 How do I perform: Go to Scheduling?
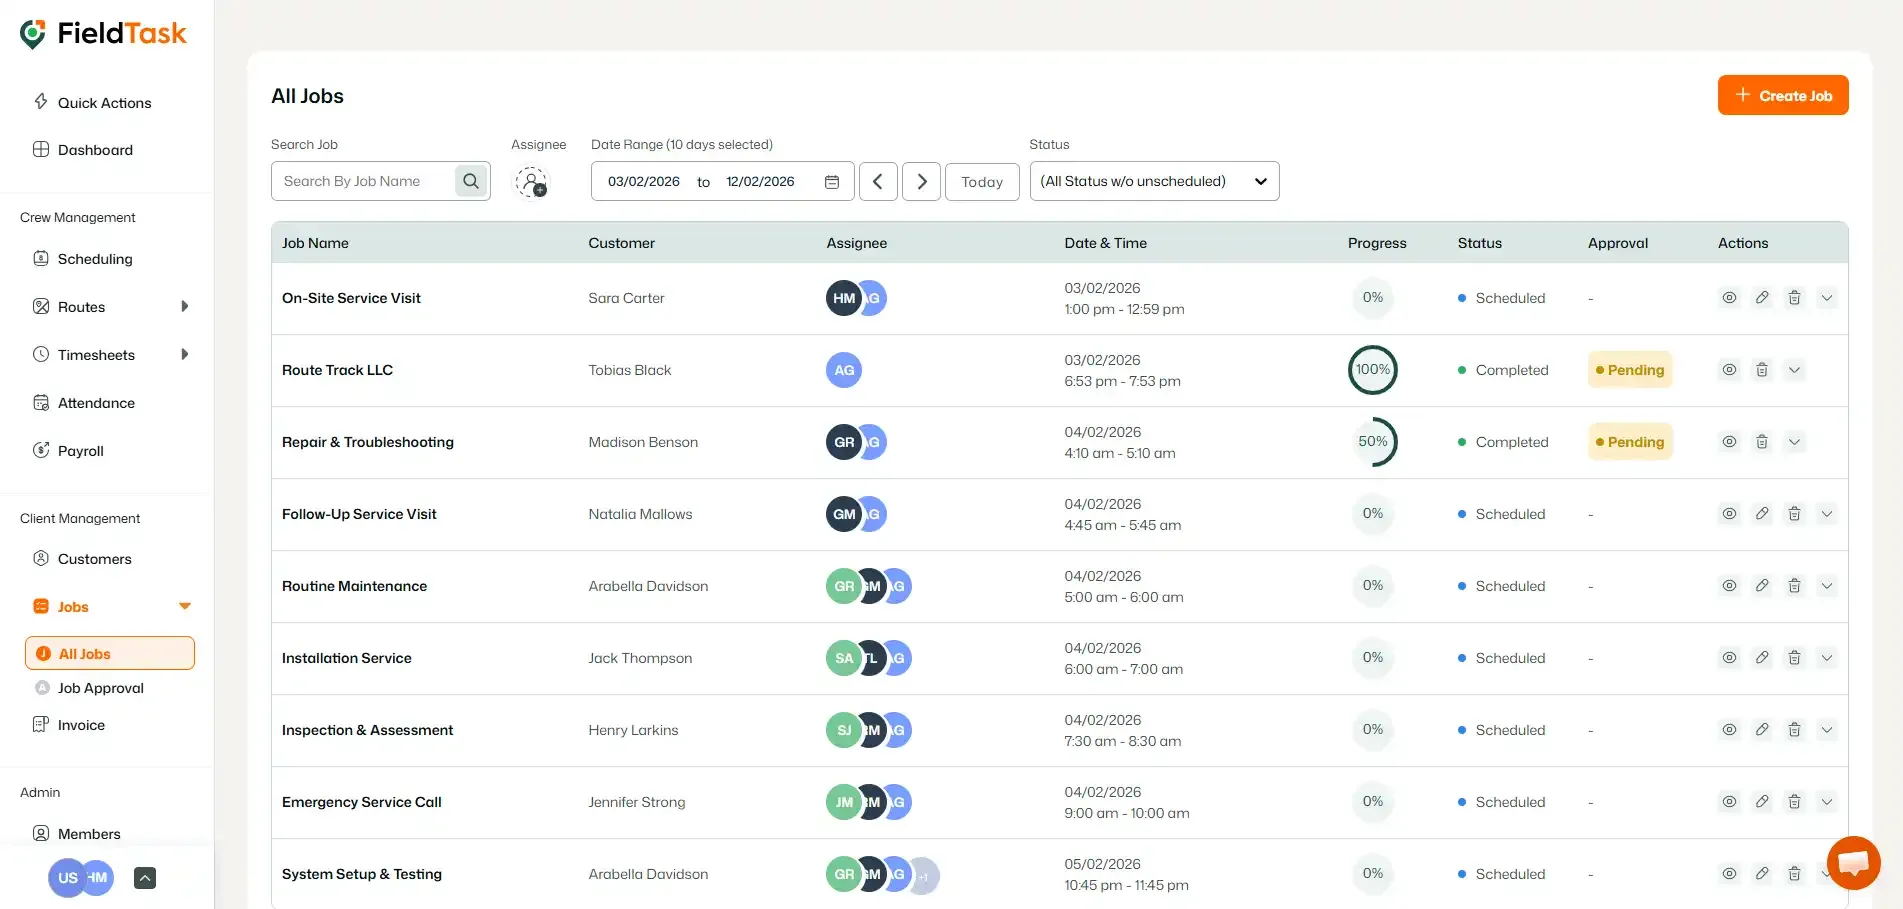[84, 259]
